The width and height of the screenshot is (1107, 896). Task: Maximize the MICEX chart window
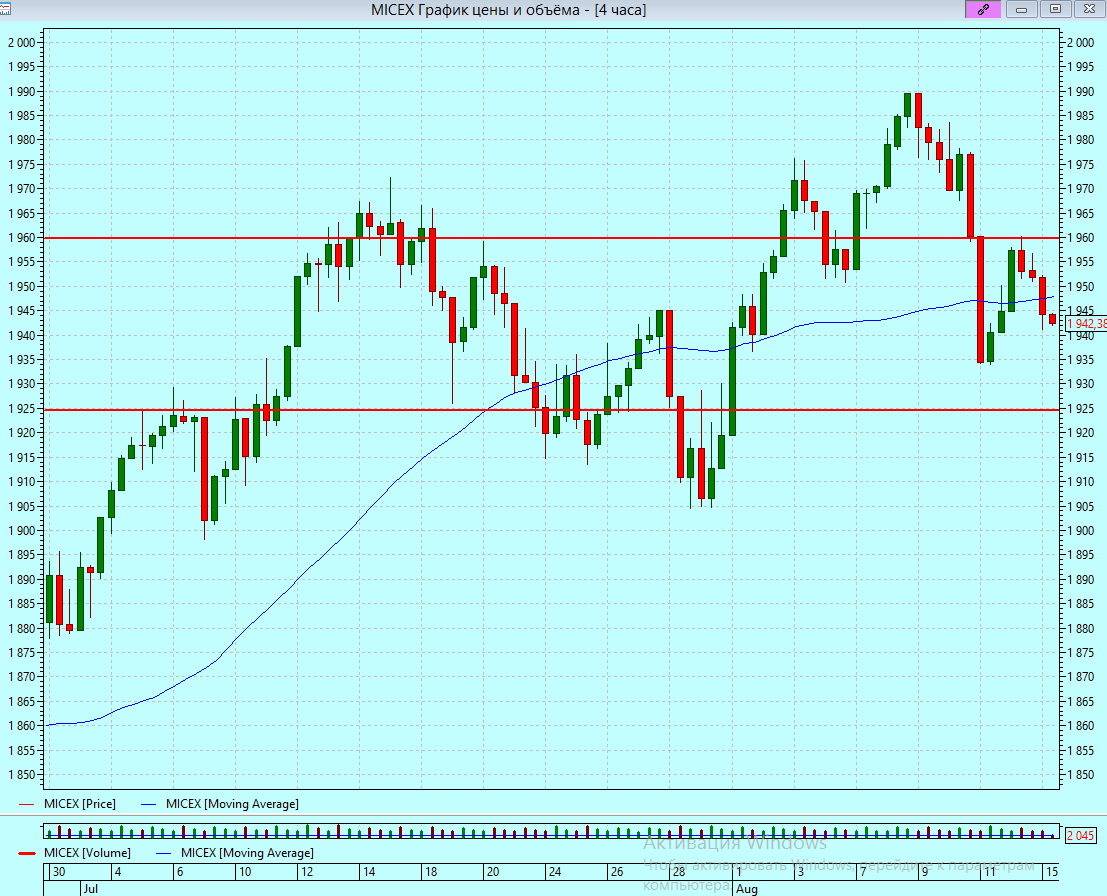pyautogui.click(x=1055, y=9)
